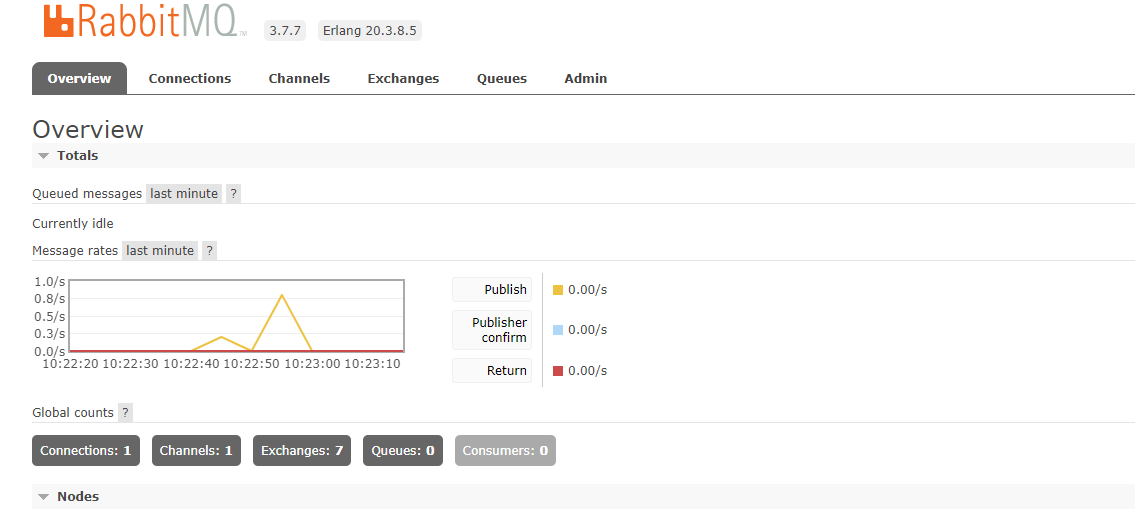Open Channels: 1 count button
This screenshot has height=513, width=1135.
[x=196, y=450]
